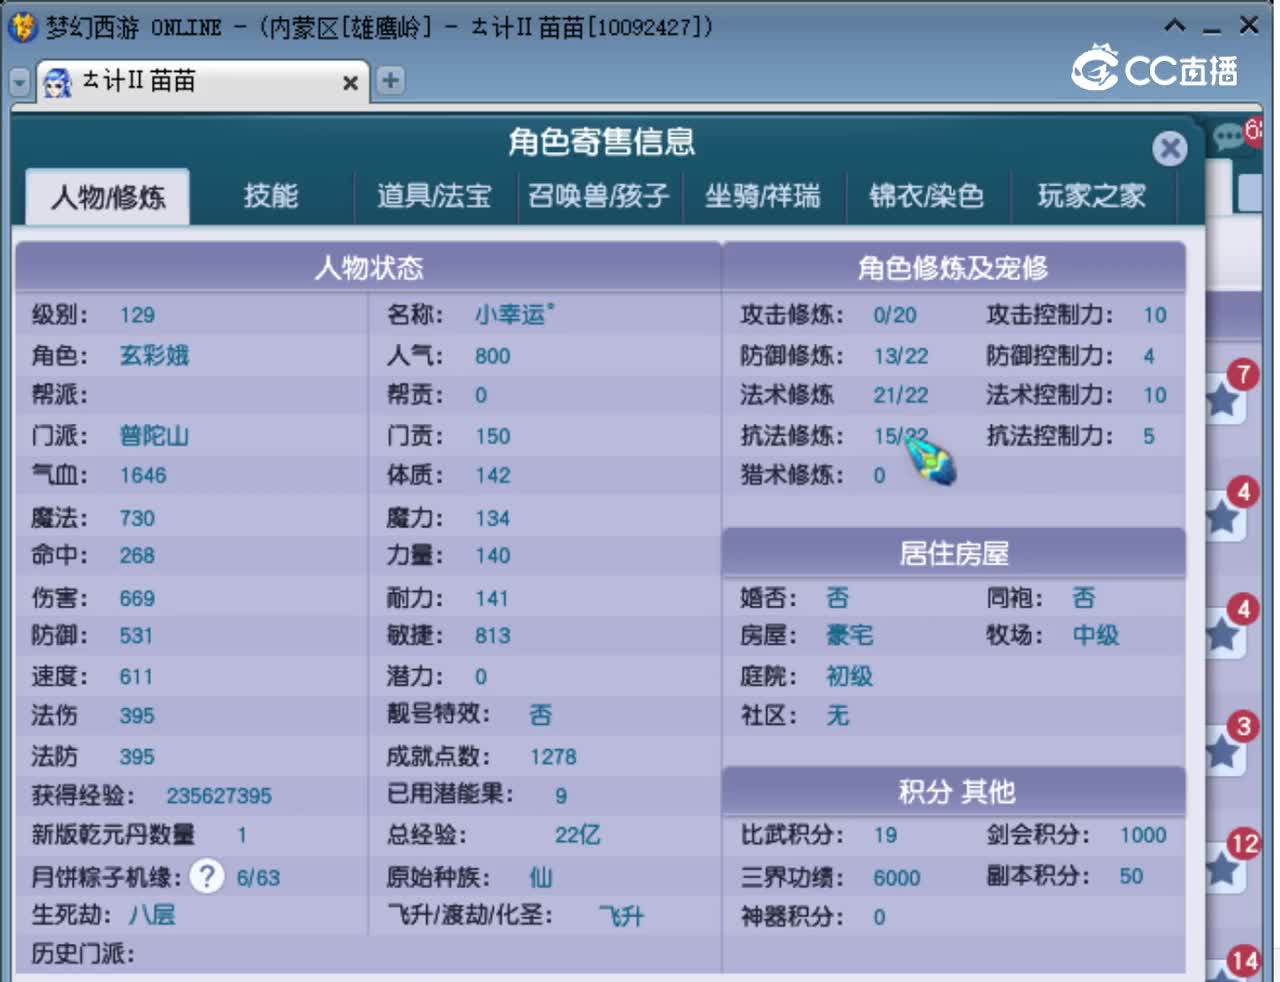Click the 原始种族 value 仙

coord(541,877)
